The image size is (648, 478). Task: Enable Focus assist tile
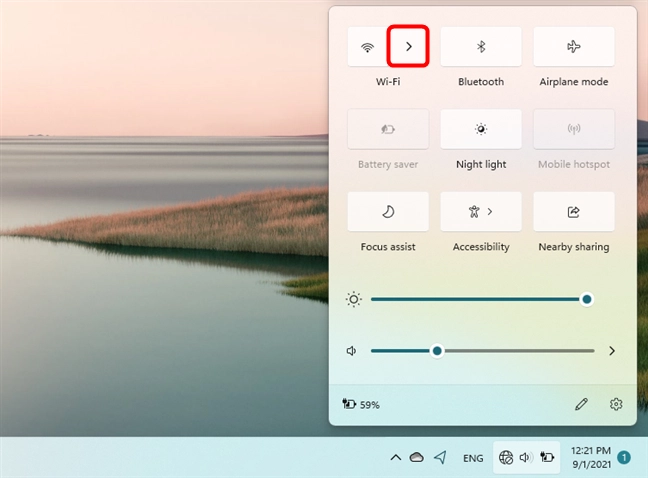point(388,212)
